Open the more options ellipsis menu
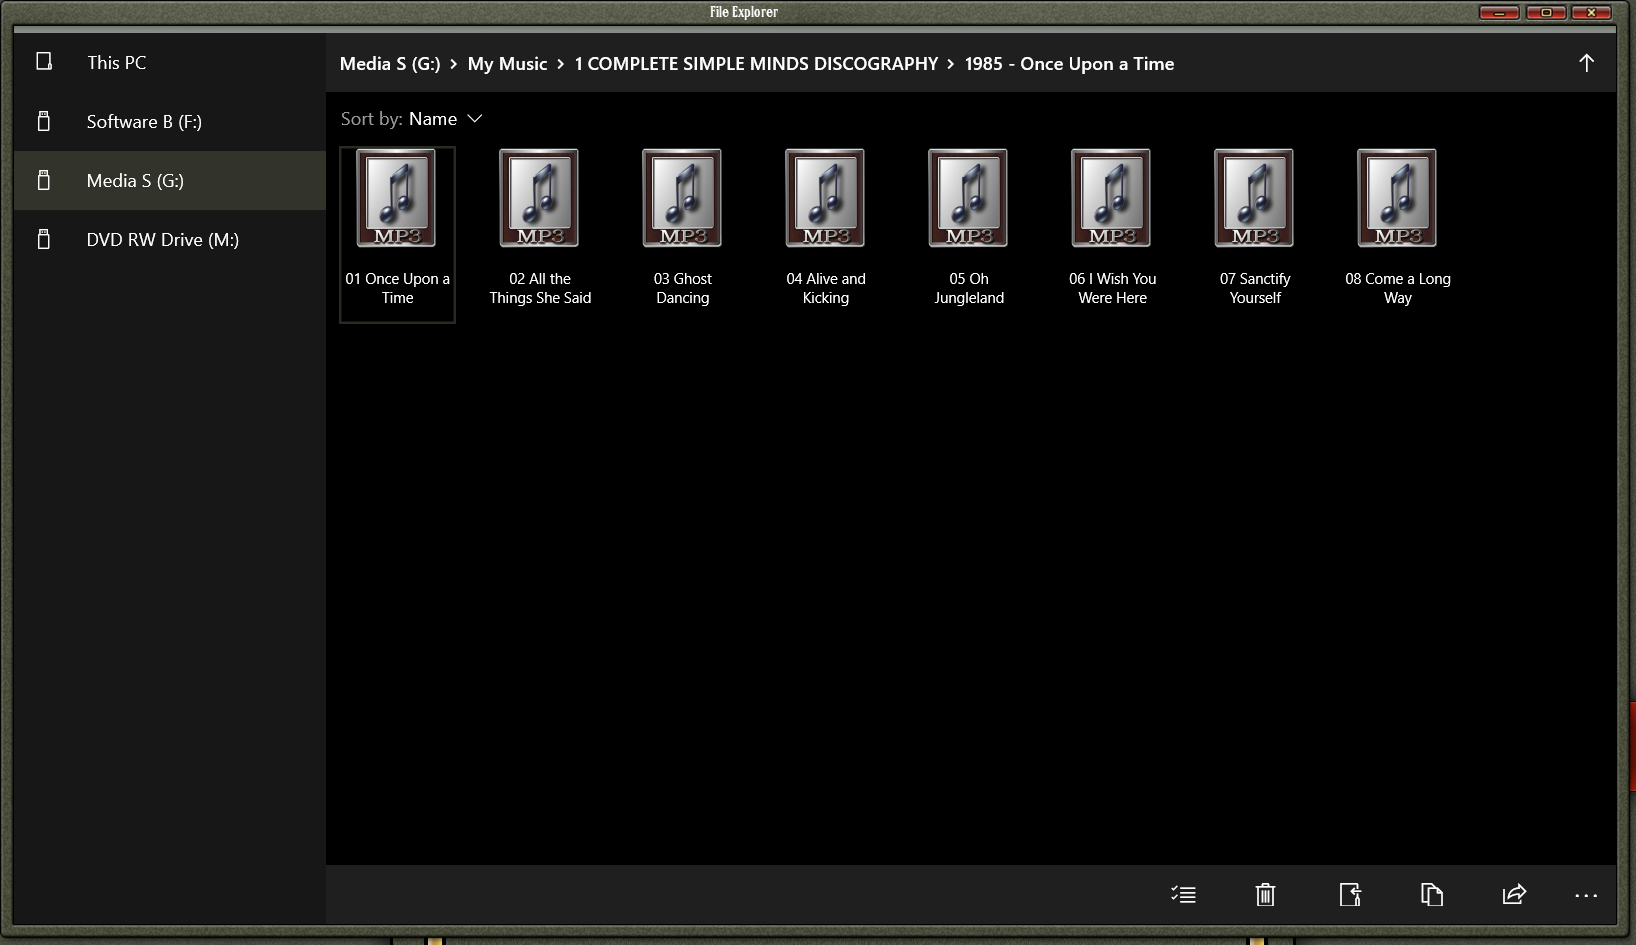This screenshot has height=945, width=1636. (1586, 896)
